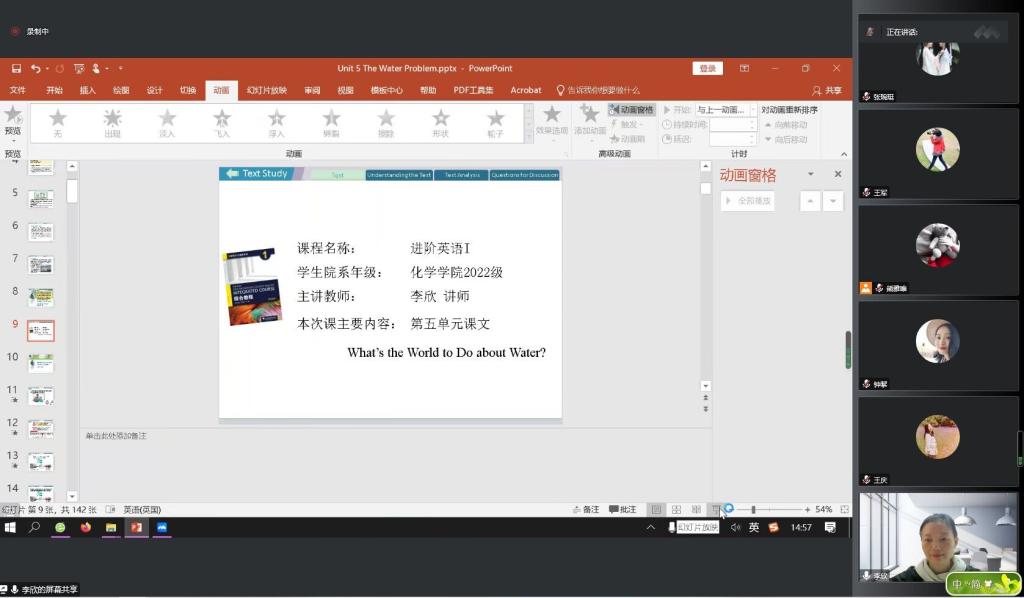Close the Animation Pane
The height and width of the screenshot is (598, 1024).
coord(838,174)
